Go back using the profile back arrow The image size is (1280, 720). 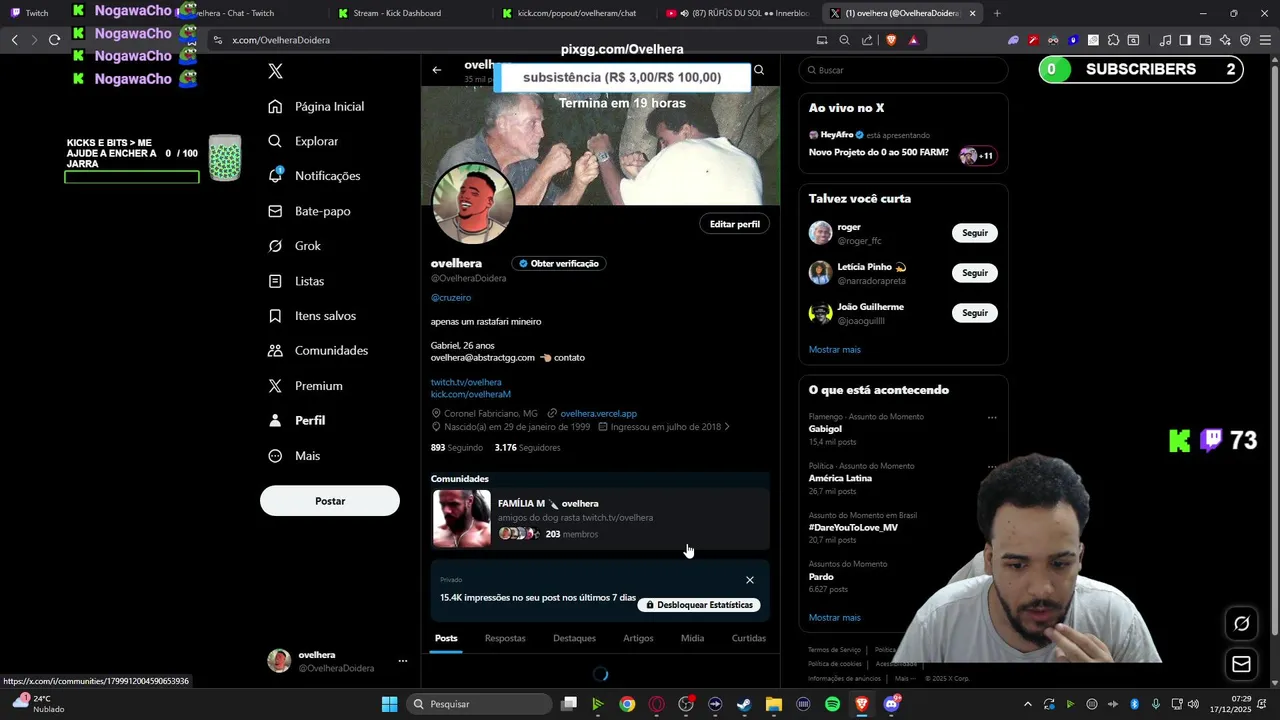pyautogui.click(x=437, y=70)
